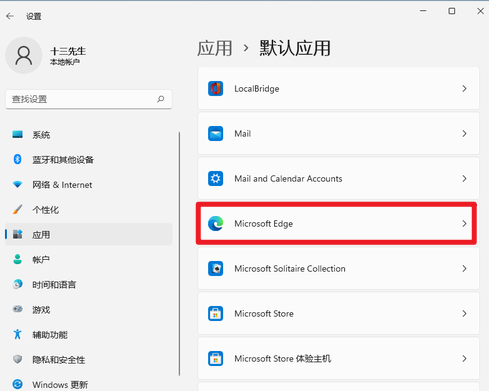Image resolution: width=489 pixels, height=391 pixels.
Task: Click the user profile avatar
Action: [x=24, y=55]
